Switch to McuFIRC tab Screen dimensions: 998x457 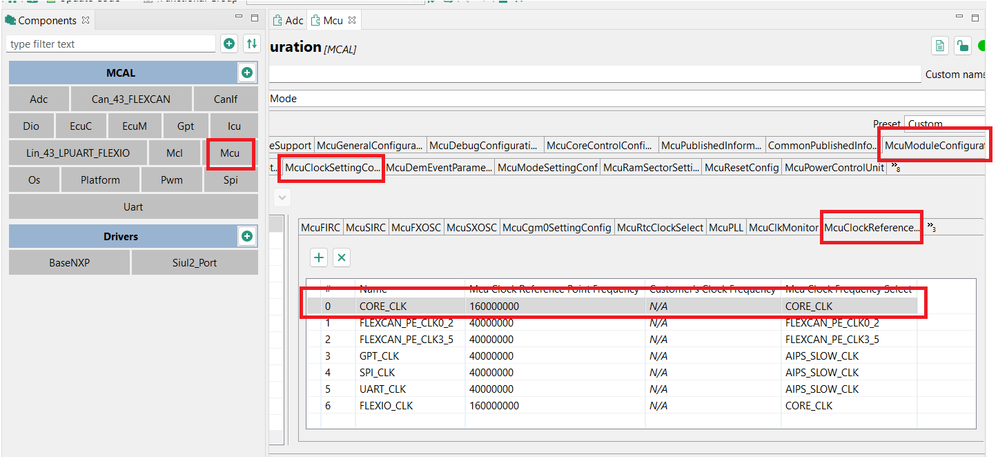coord(321,227)
